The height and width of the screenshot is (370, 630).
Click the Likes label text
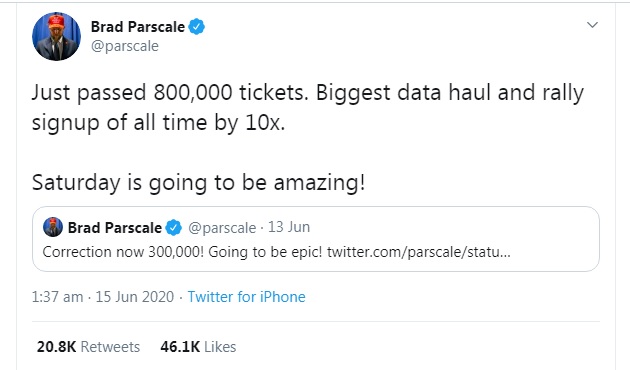(x=220, y=347)
